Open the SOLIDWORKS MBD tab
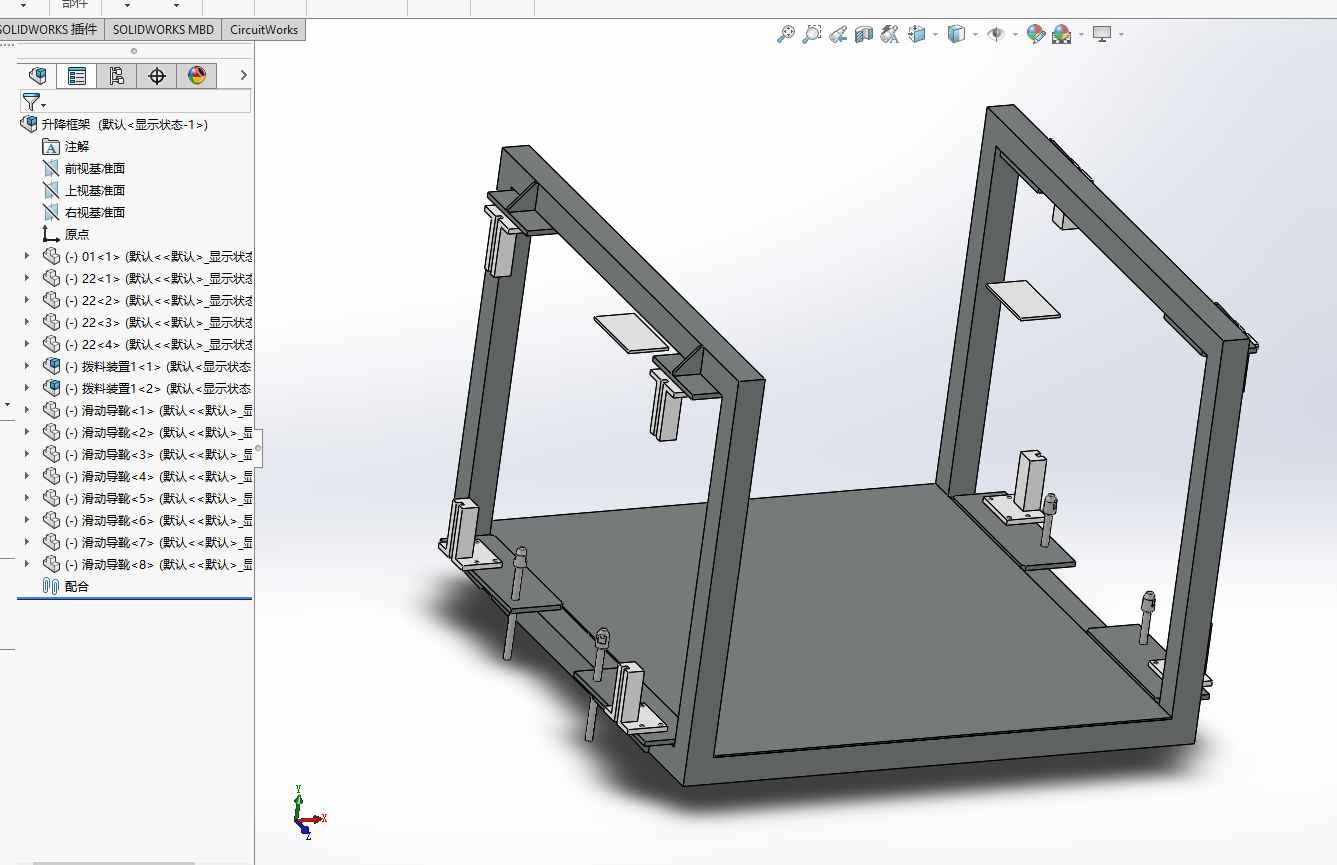The height and width of the screenshot is (865, 1337). 163,29
